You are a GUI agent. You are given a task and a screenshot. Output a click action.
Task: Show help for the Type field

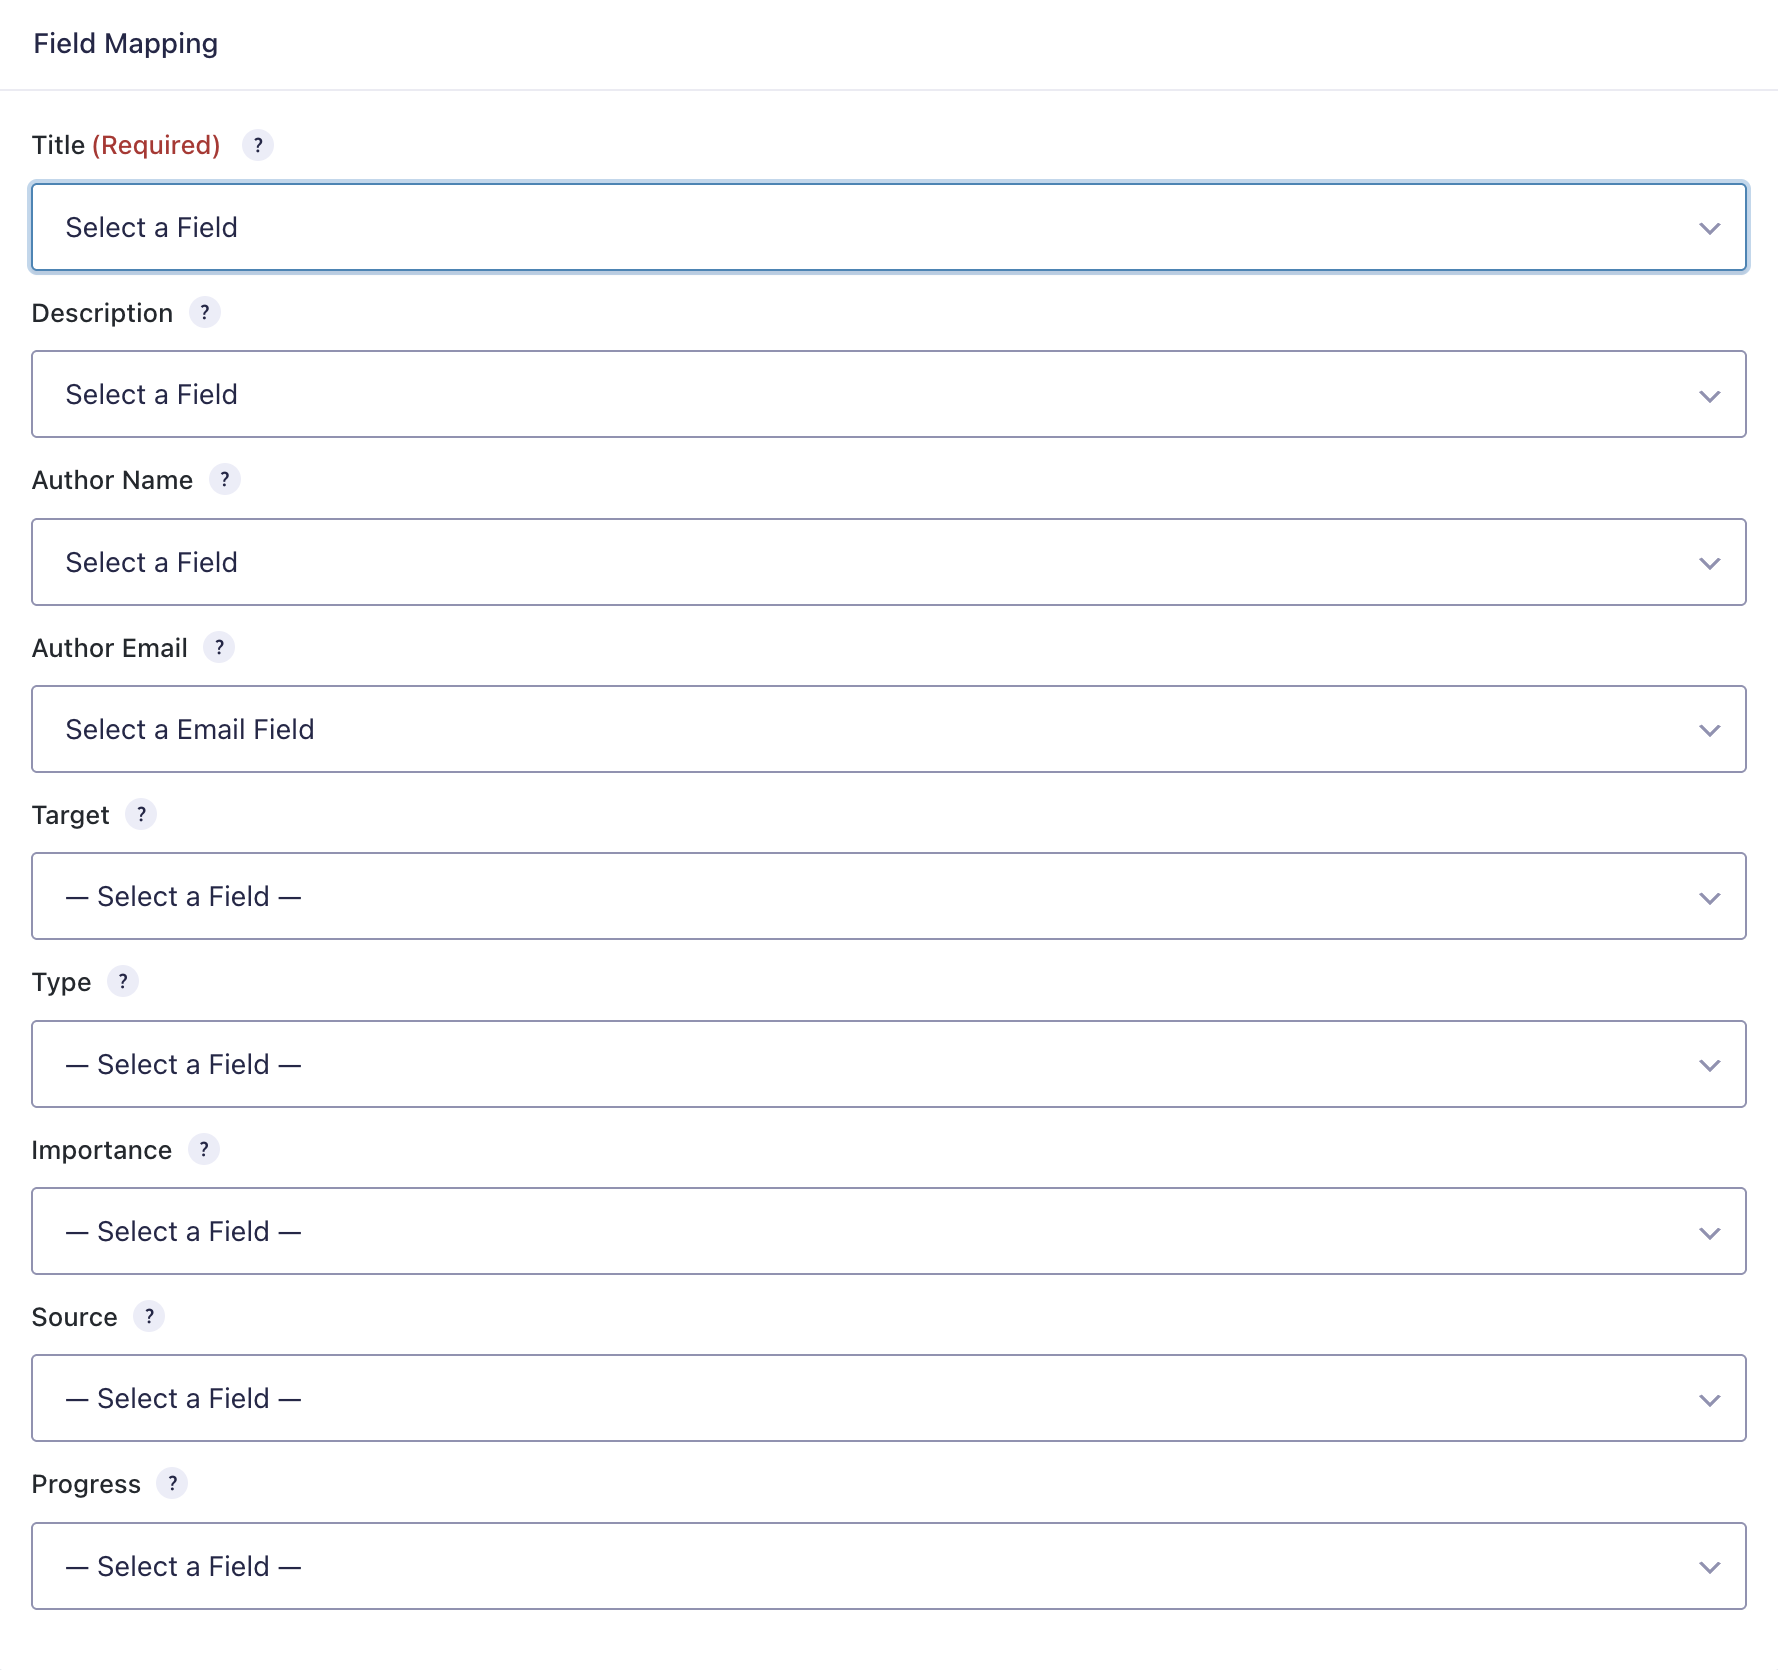coord(123,981)
